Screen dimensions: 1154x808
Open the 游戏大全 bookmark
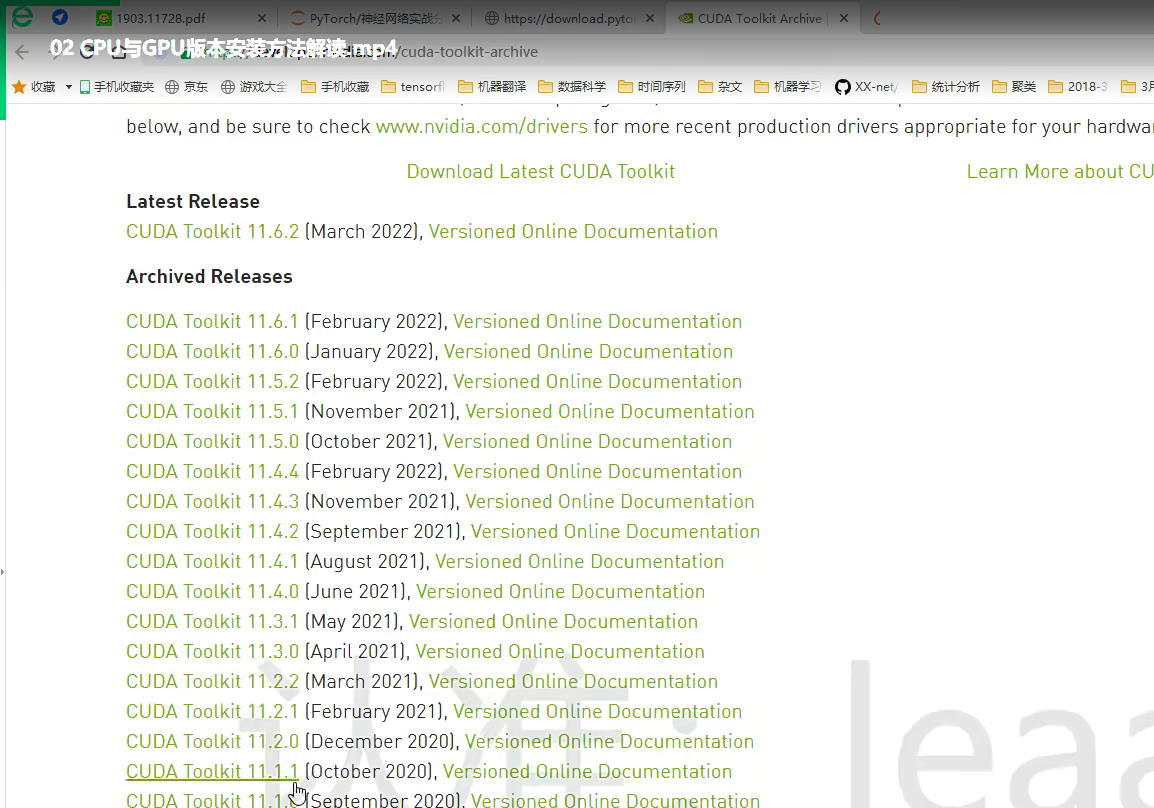253,87
